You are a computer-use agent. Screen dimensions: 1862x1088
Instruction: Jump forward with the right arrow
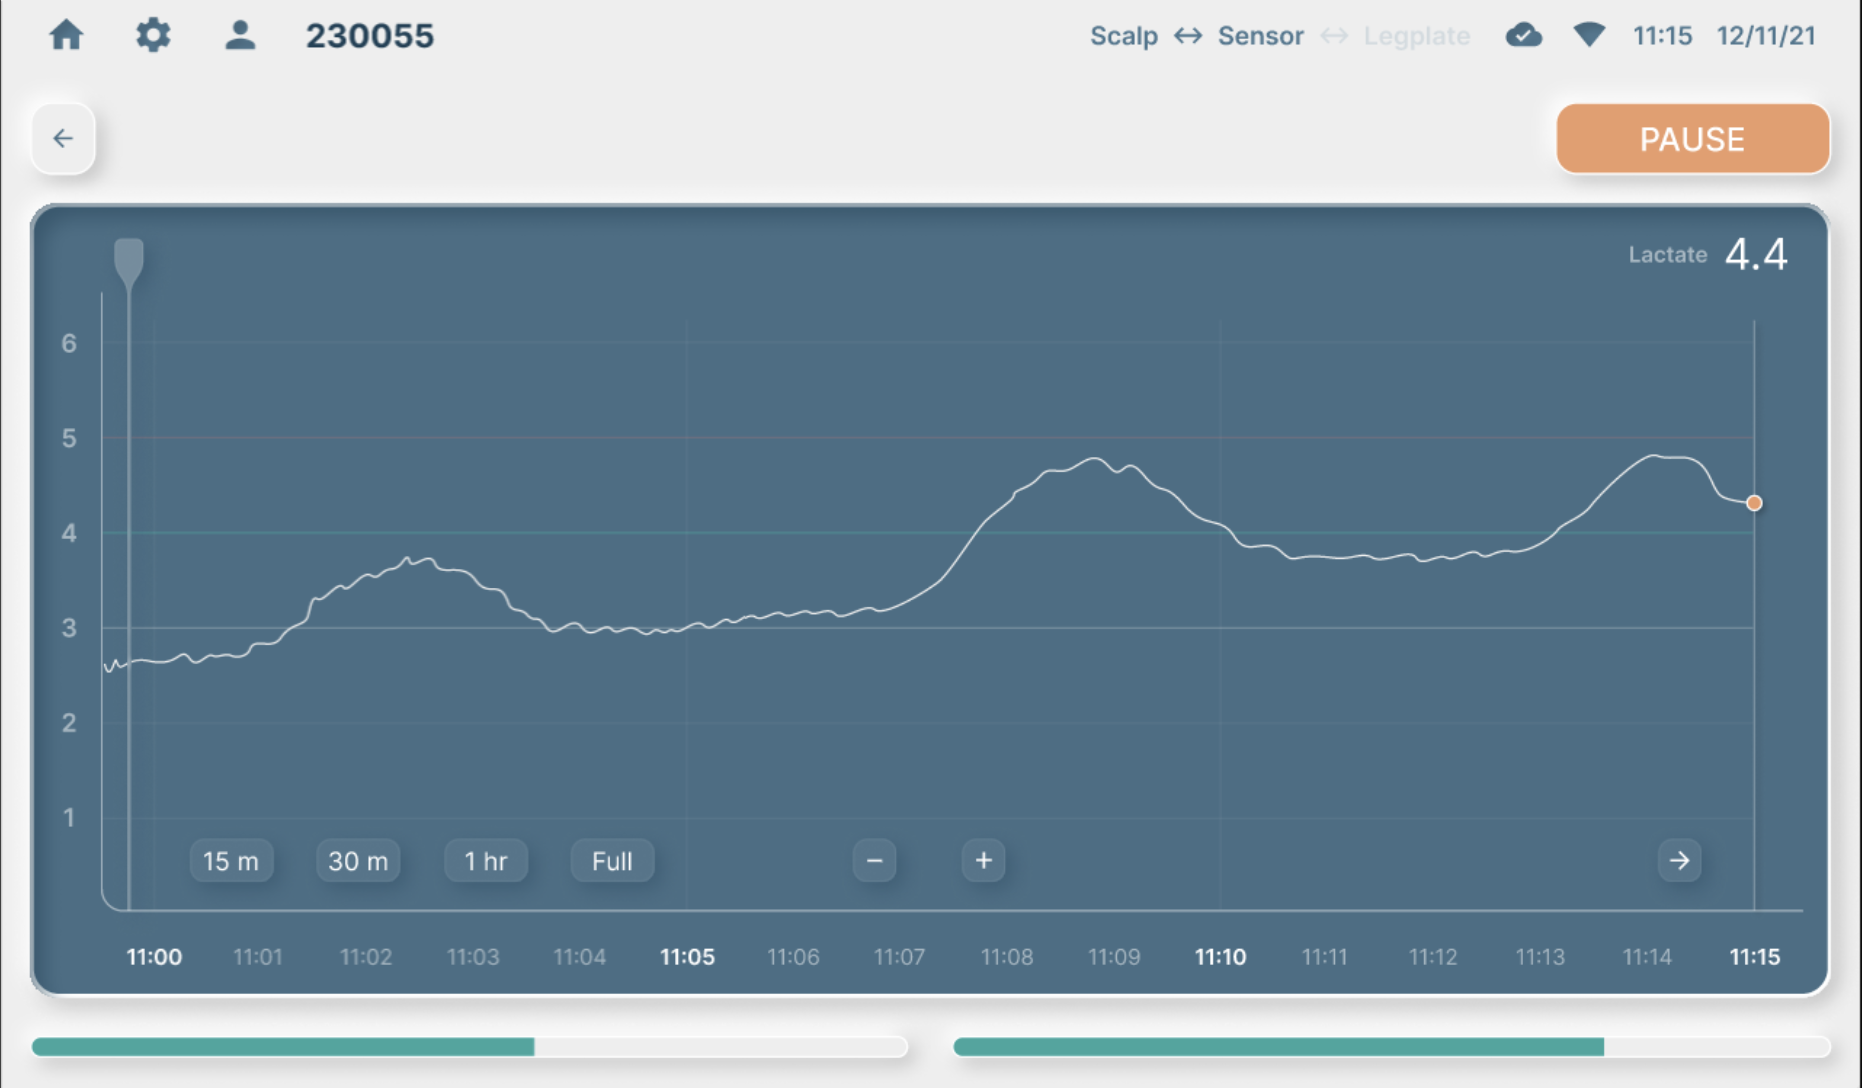1679,861
